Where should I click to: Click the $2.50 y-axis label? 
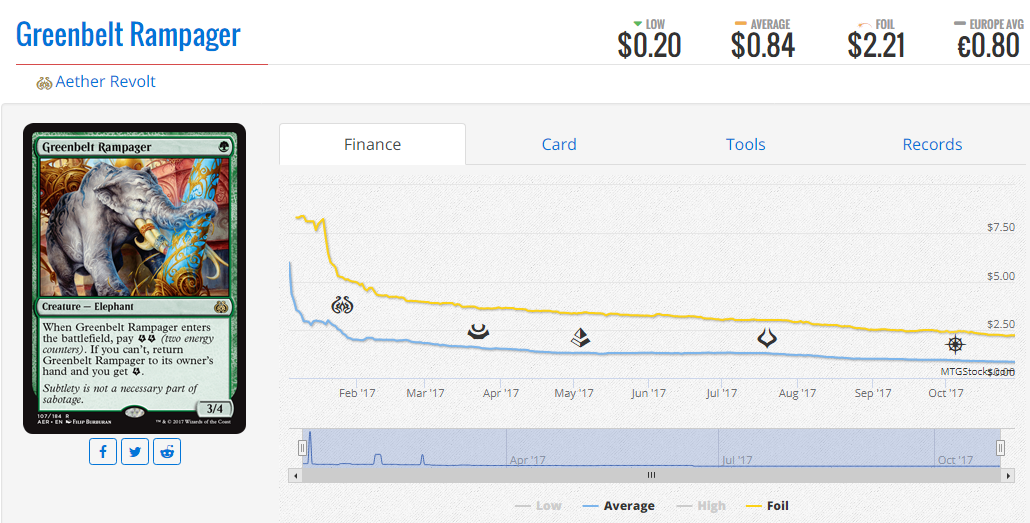click(1000, 325)
